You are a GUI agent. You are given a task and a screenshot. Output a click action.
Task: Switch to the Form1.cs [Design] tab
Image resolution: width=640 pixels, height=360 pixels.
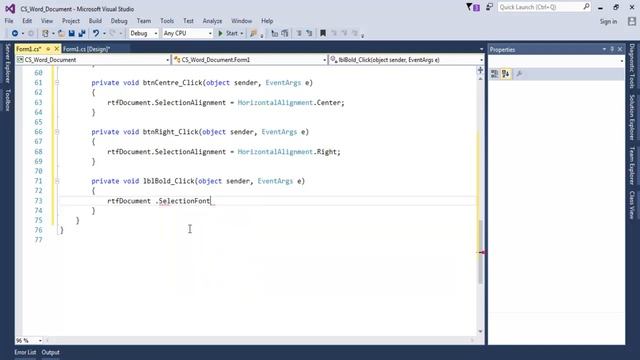[87, 49]
